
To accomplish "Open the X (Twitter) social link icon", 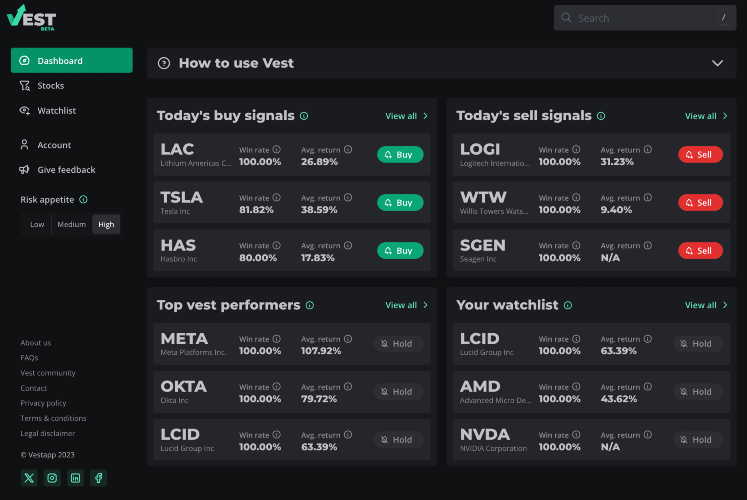I will coord(29,478).
